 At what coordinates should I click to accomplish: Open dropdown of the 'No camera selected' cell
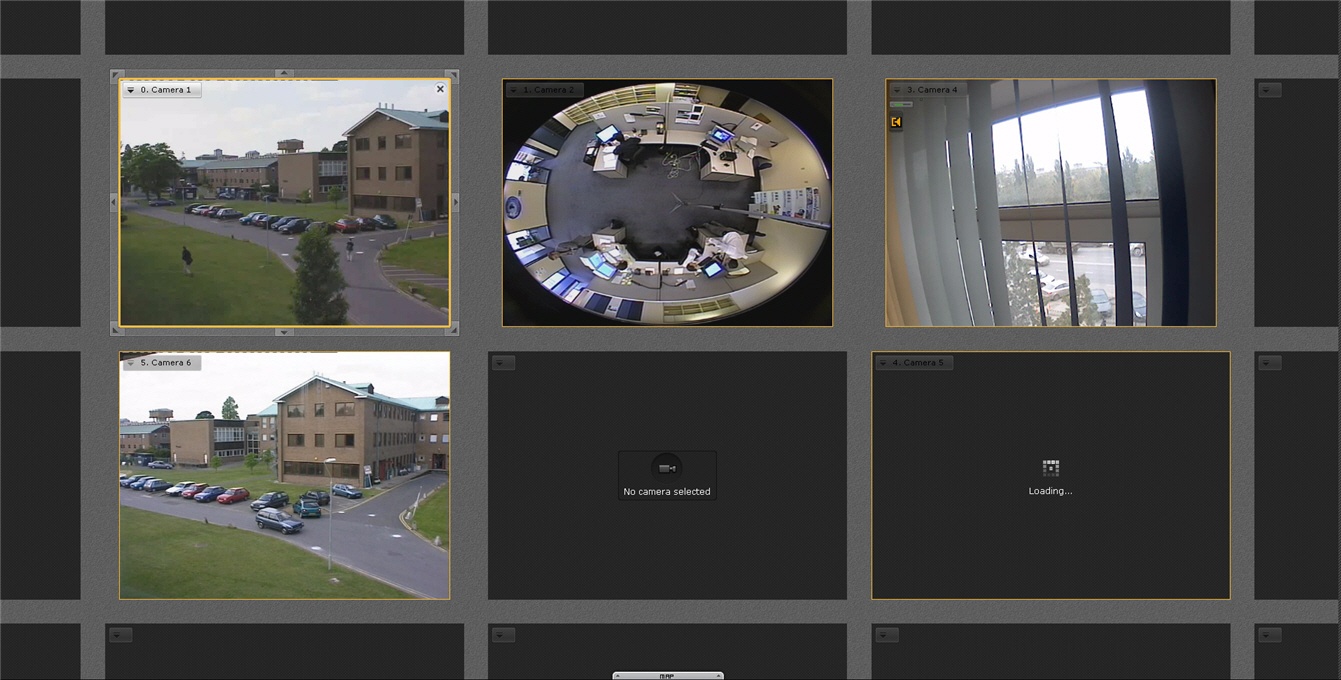pos(504,363)
